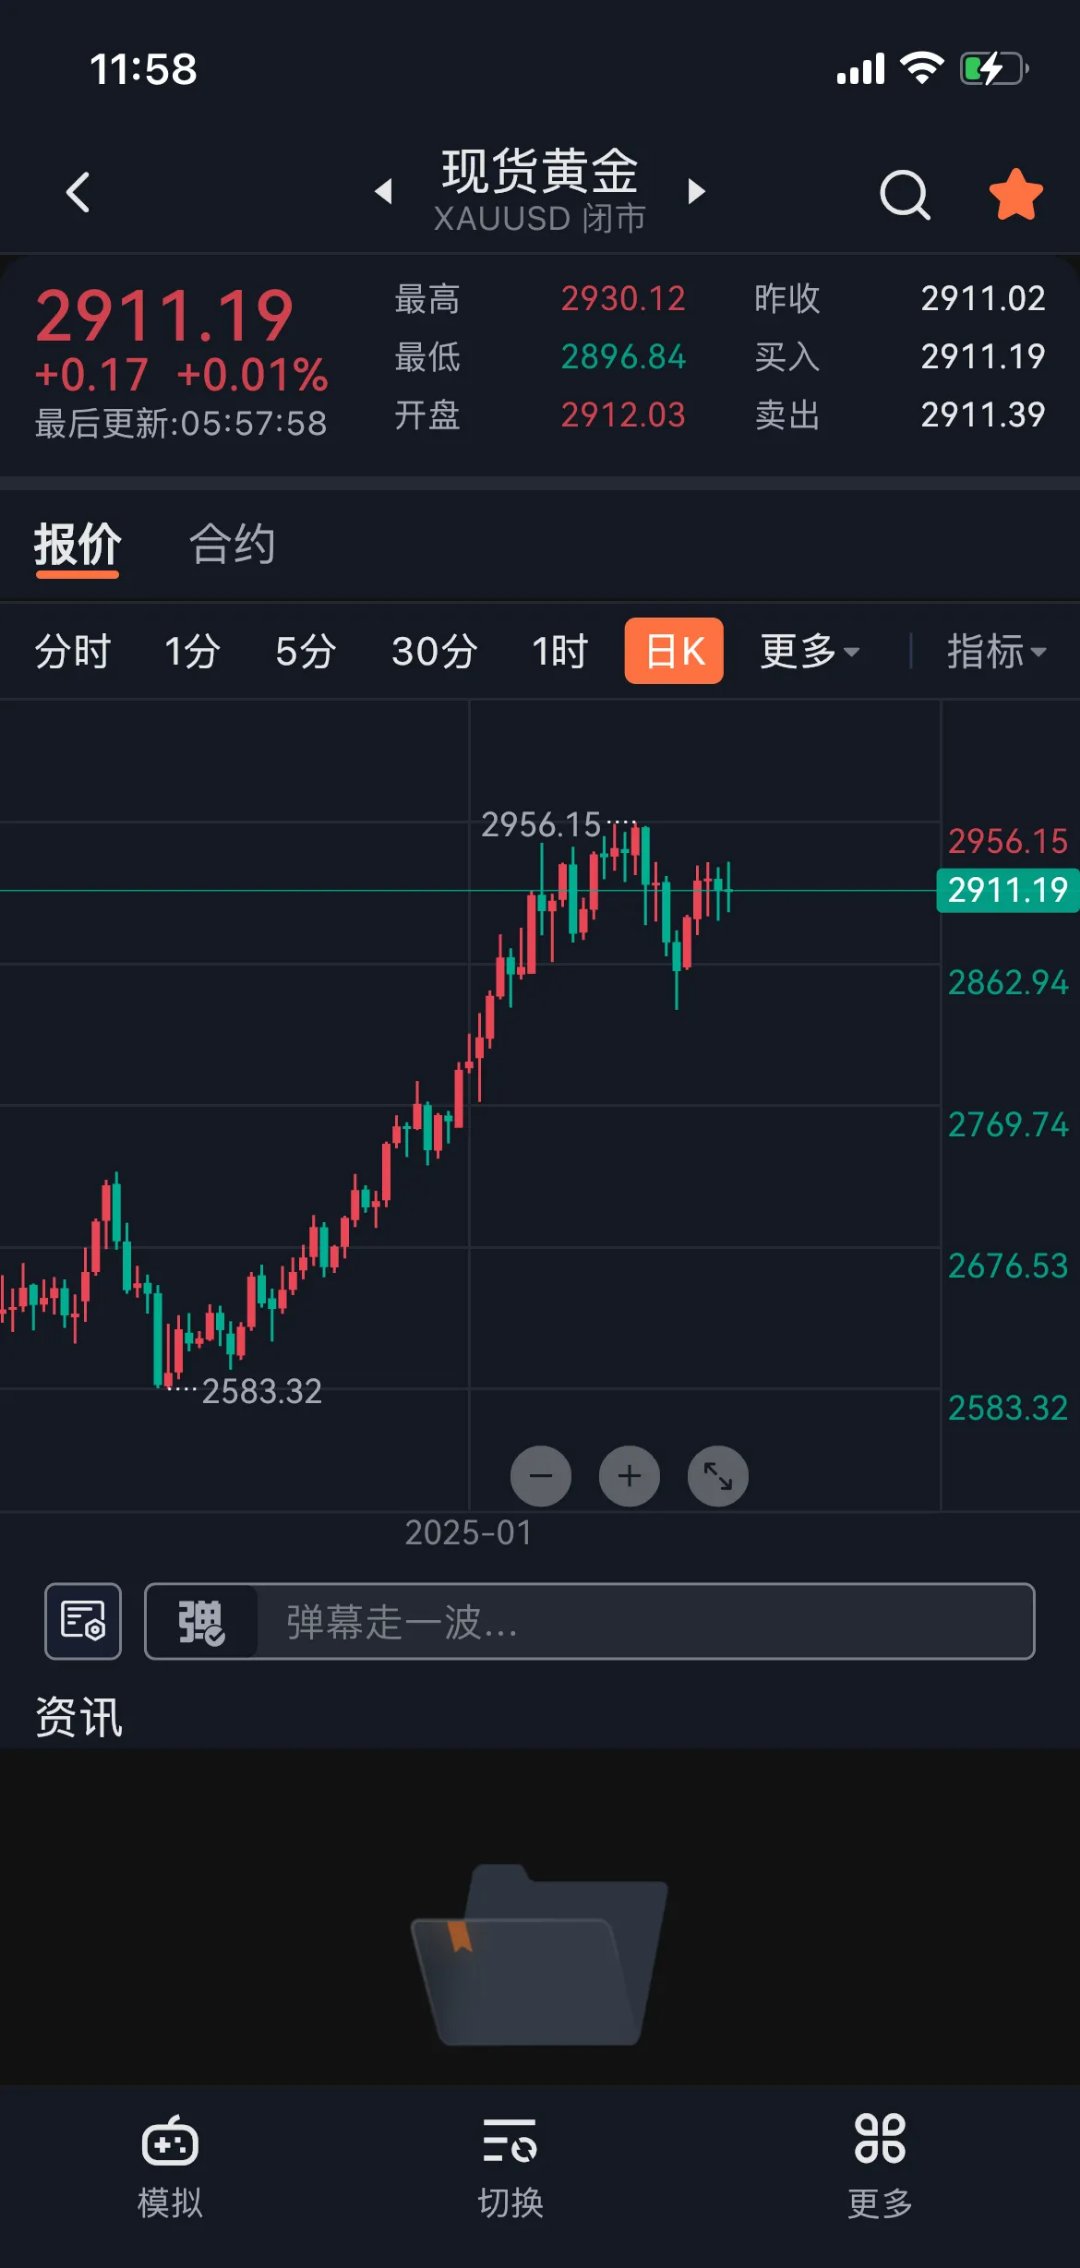
Task: Switch chart to 1分 period
Action: [192, 651]
